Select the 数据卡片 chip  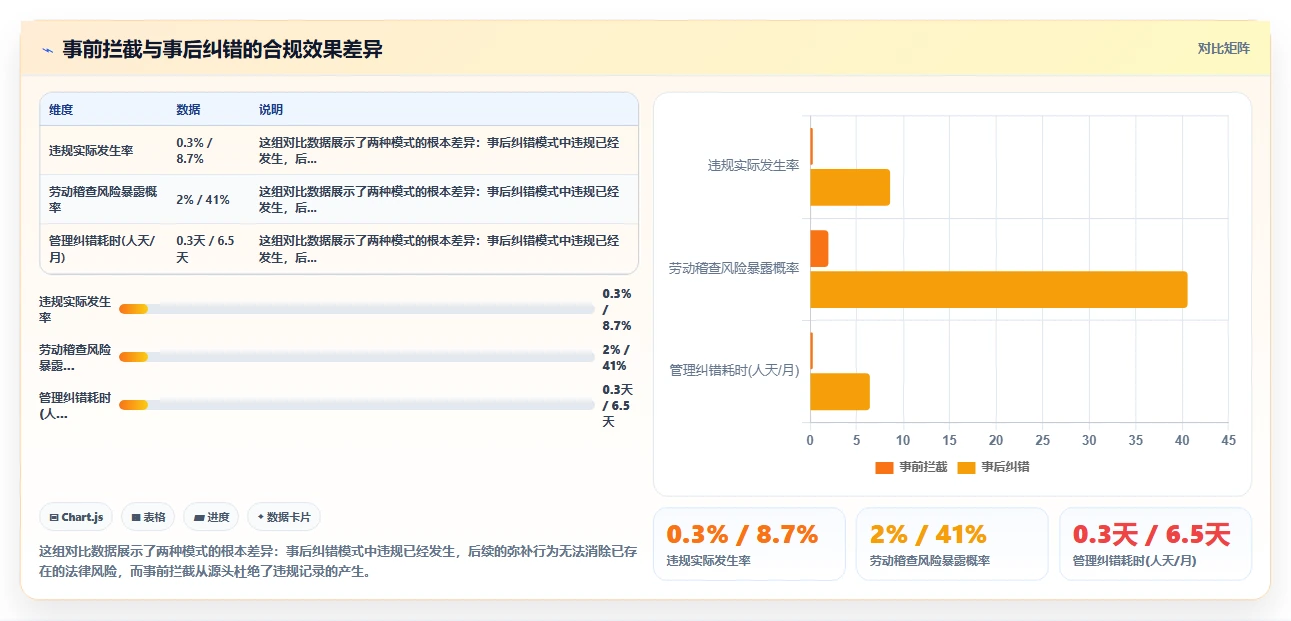tap(284, 517)
